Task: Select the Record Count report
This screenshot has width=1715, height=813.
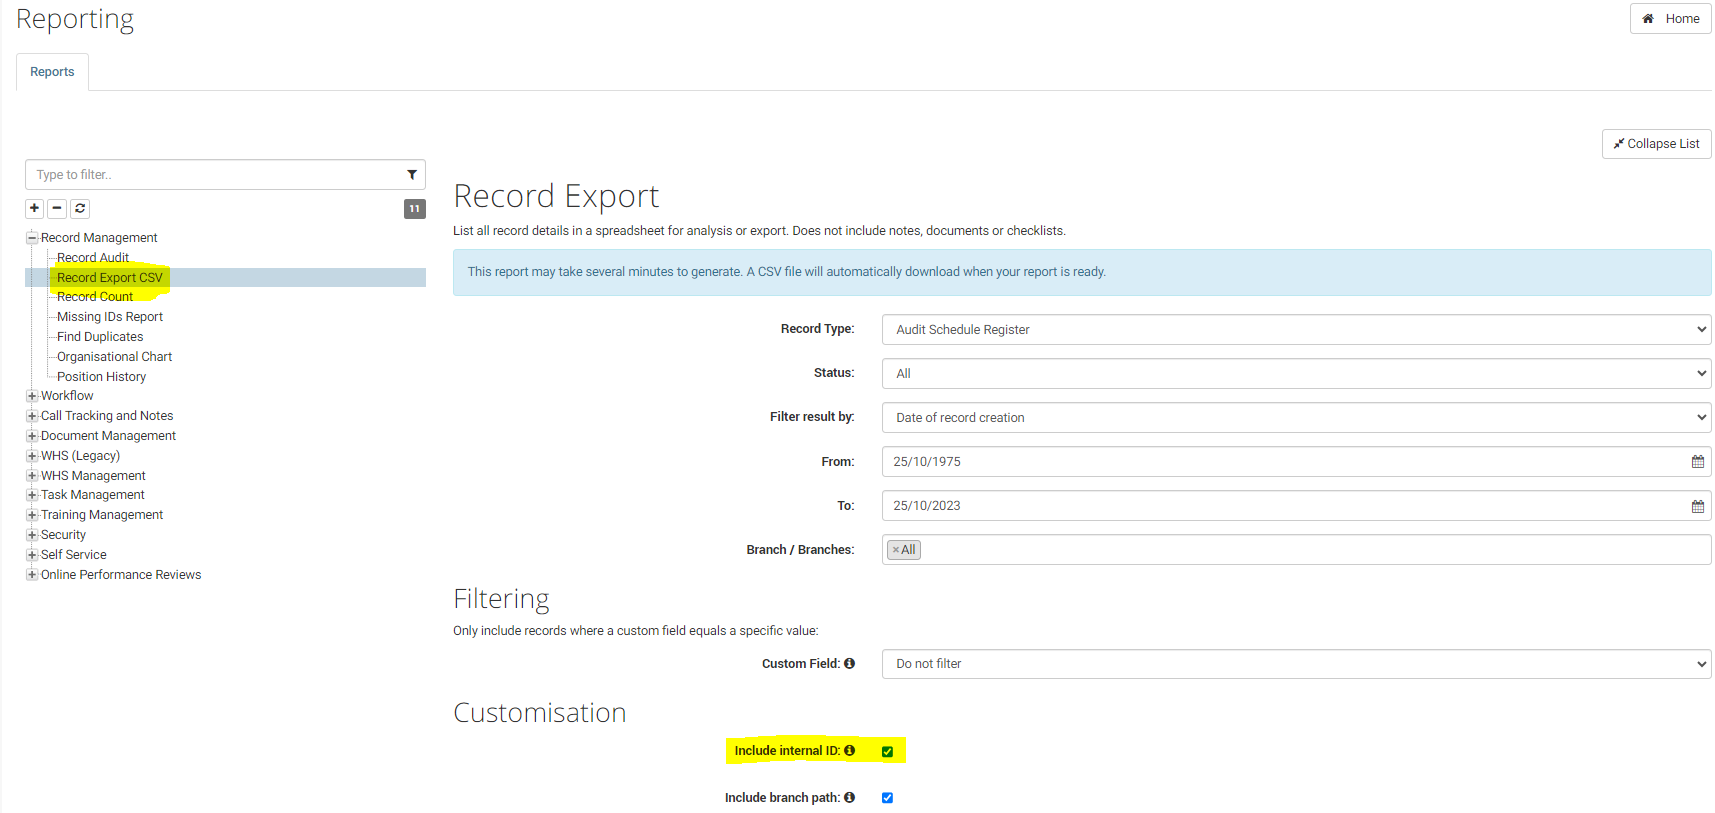Action: coord(95,297)
